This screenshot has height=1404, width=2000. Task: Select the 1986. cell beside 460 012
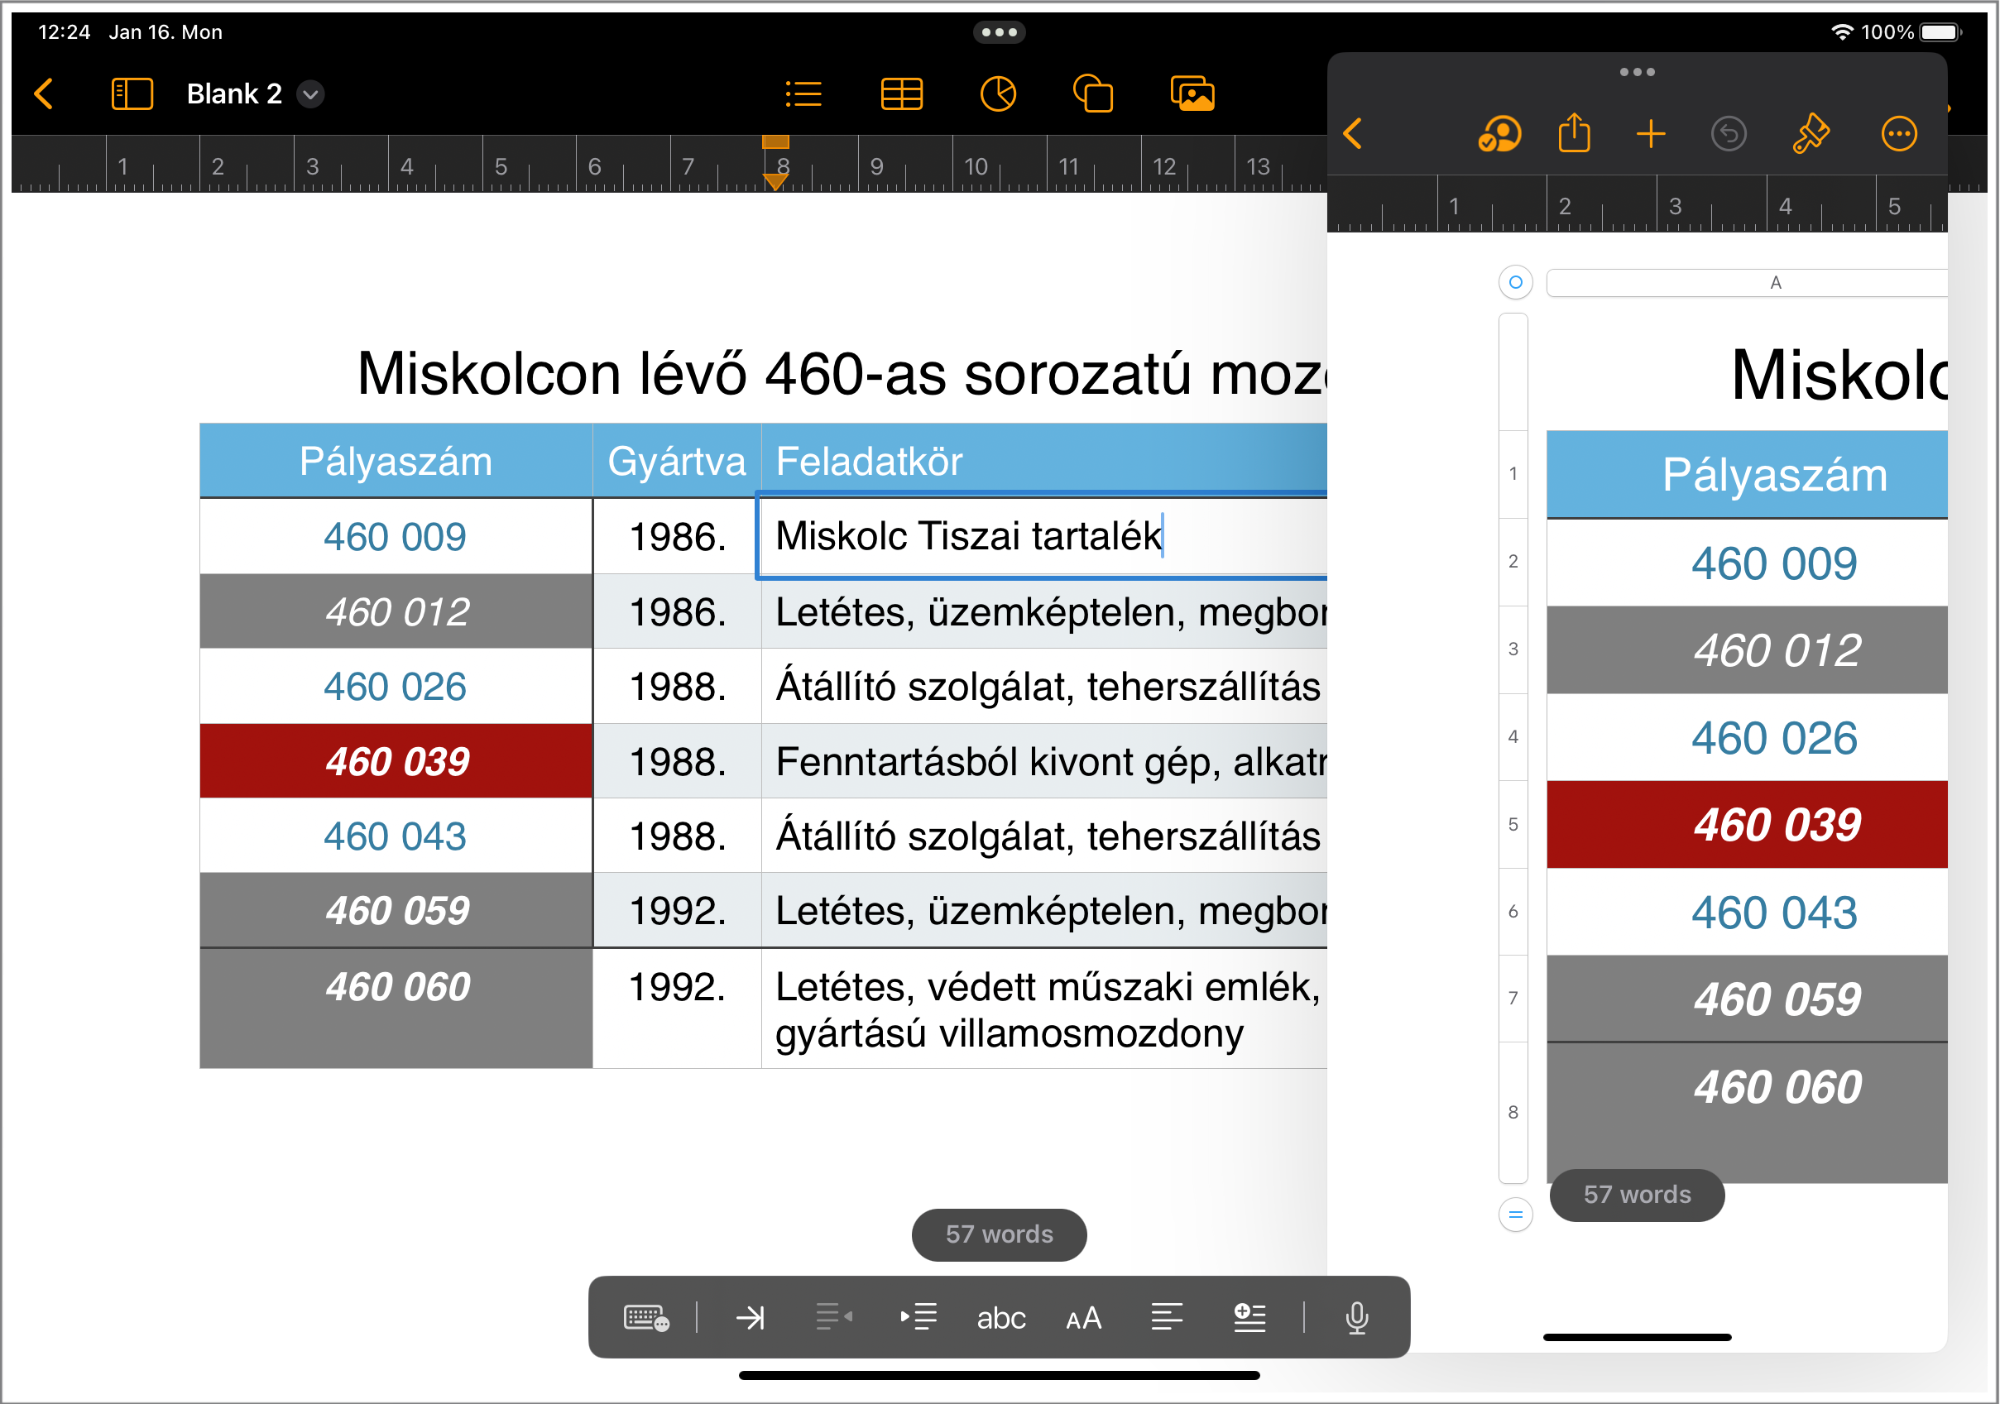(677, 612)
